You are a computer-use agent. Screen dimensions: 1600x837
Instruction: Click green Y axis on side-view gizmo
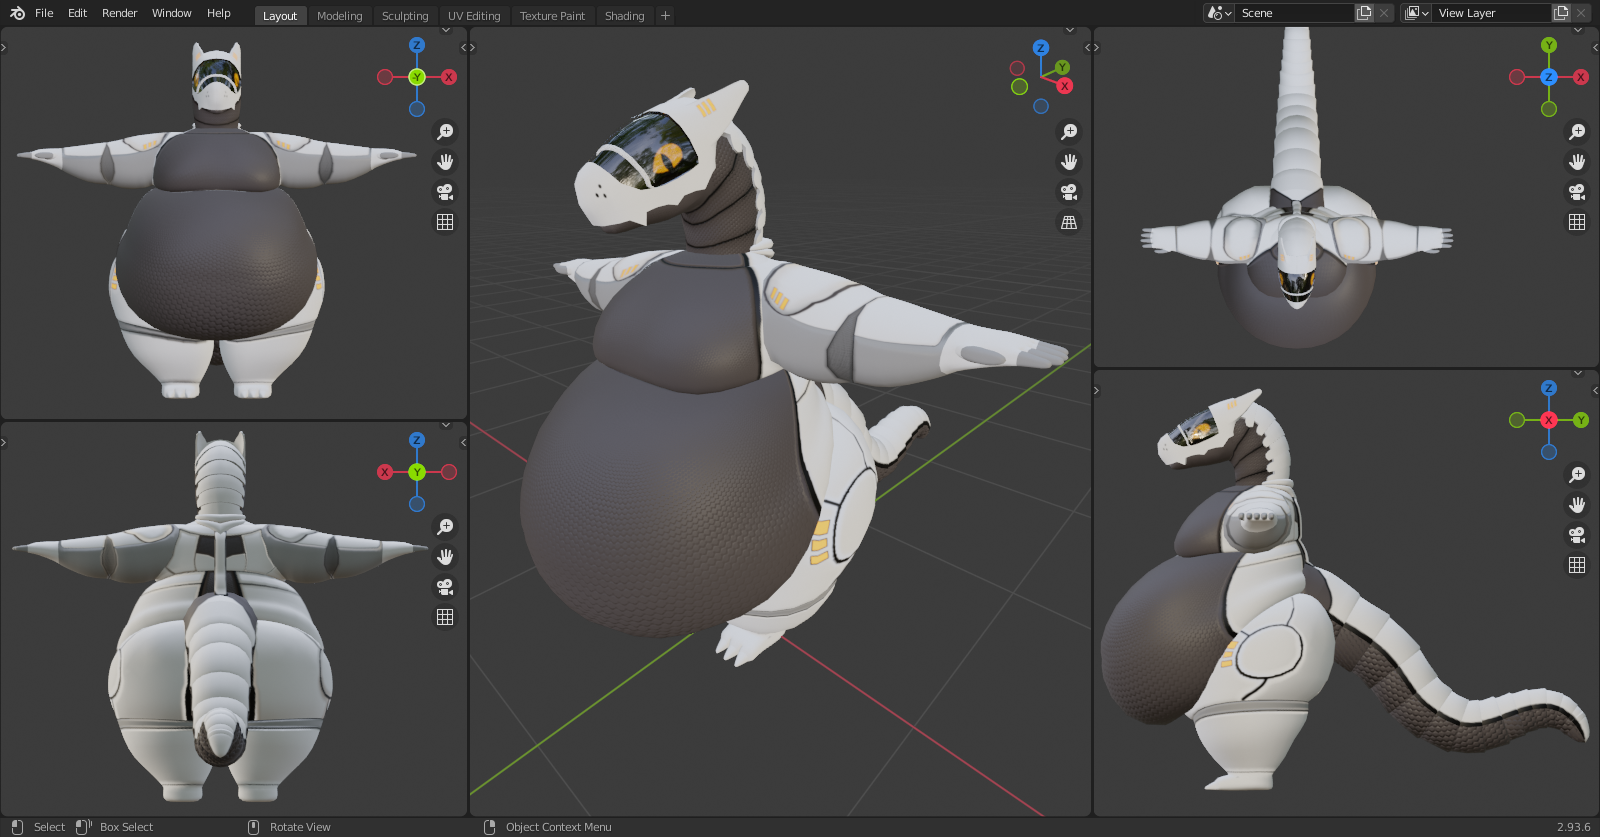(1581, 420)
